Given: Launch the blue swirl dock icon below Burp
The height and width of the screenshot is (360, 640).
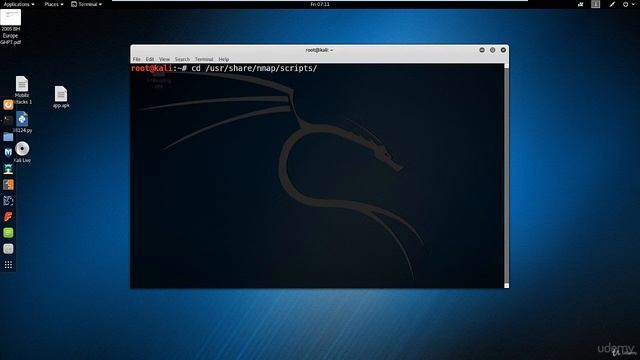Looking at the screenshot, I should 8,200.
